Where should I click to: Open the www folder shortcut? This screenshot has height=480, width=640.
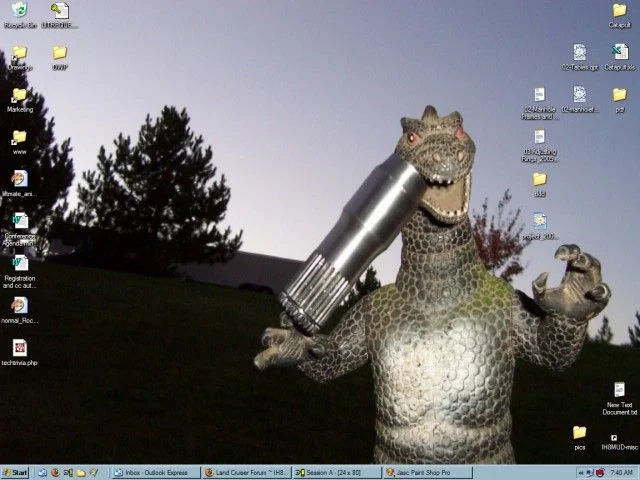[20, 143]
